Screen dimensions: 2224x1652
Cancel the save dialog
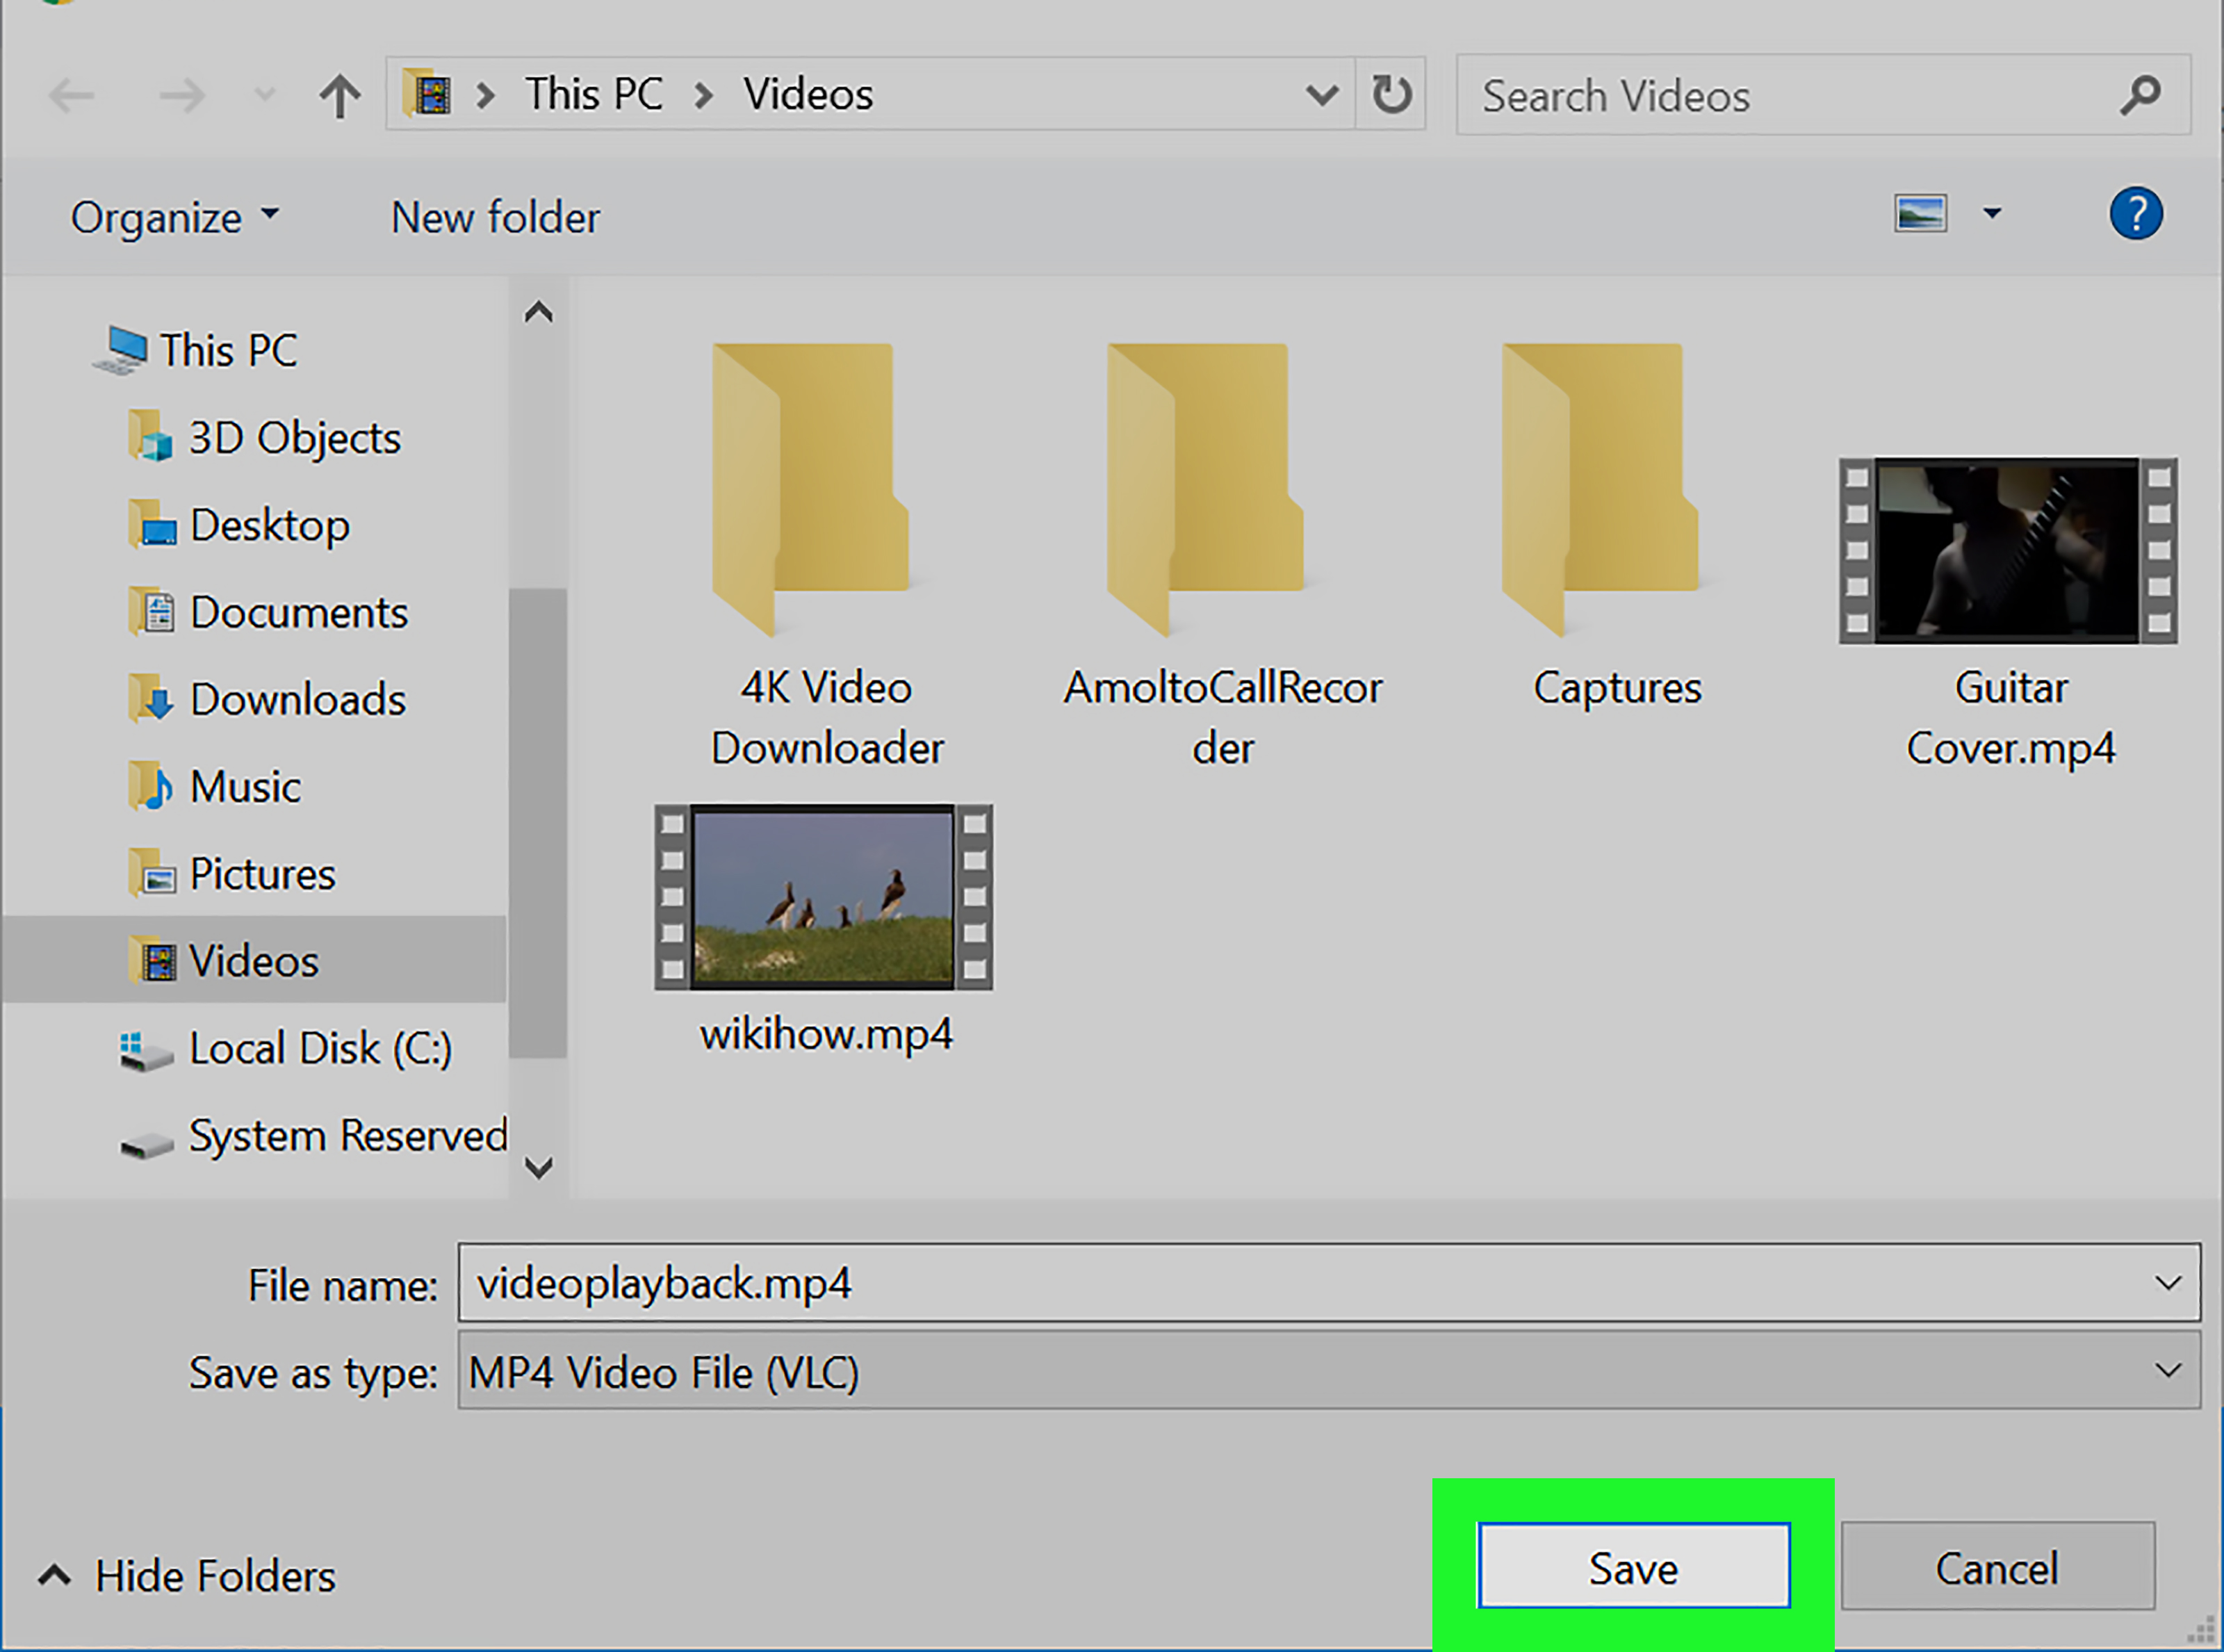[x=1996, y=1567]
